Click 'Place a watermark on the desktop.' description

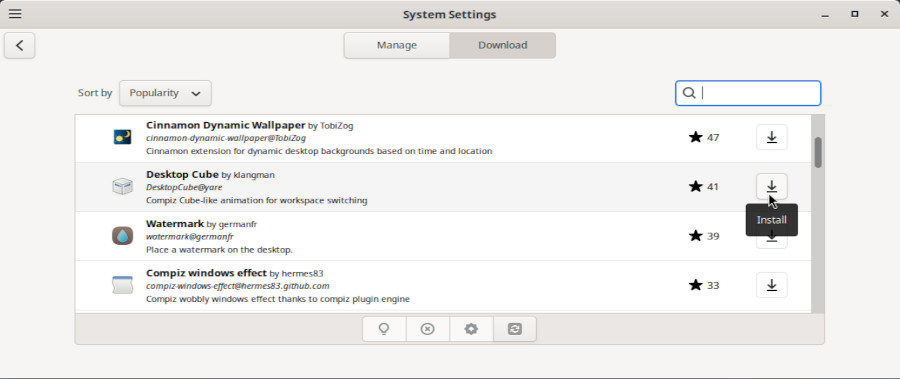click(x=220, y=250)
